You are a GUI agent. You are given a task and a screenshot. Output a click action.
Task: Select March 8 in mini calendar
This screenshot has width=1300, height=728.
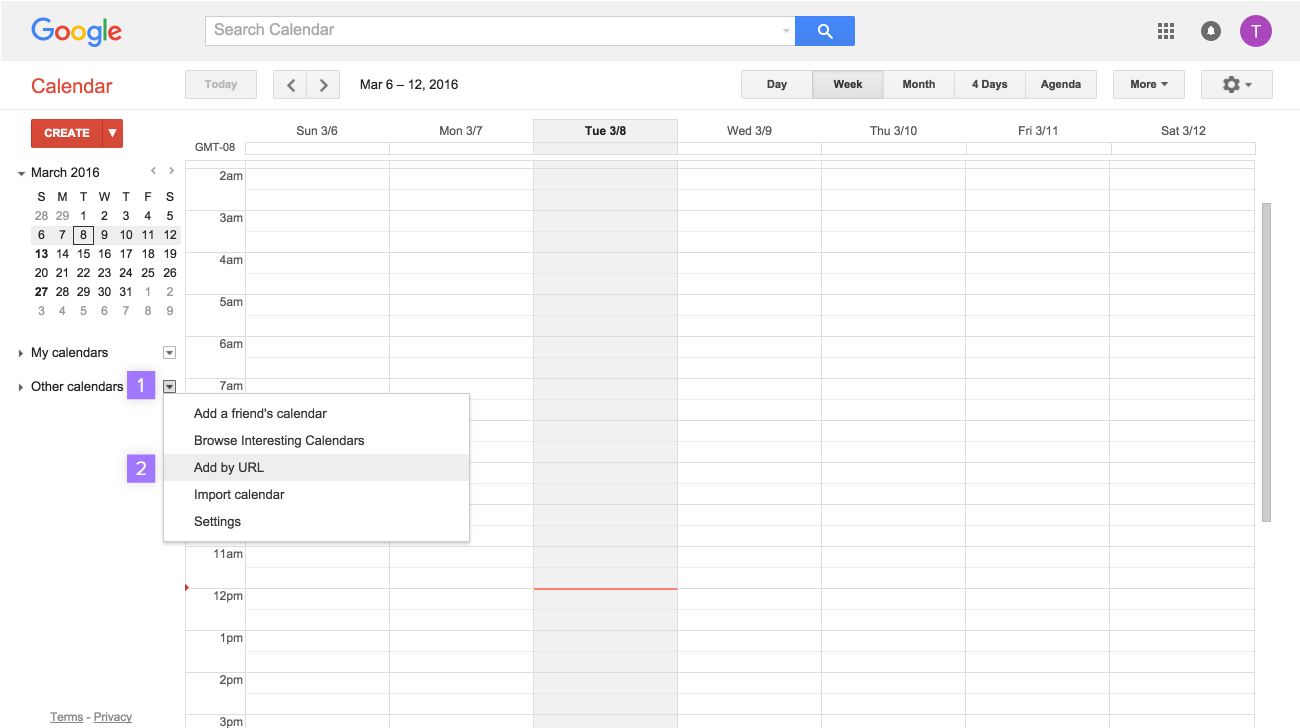[84, 235]
